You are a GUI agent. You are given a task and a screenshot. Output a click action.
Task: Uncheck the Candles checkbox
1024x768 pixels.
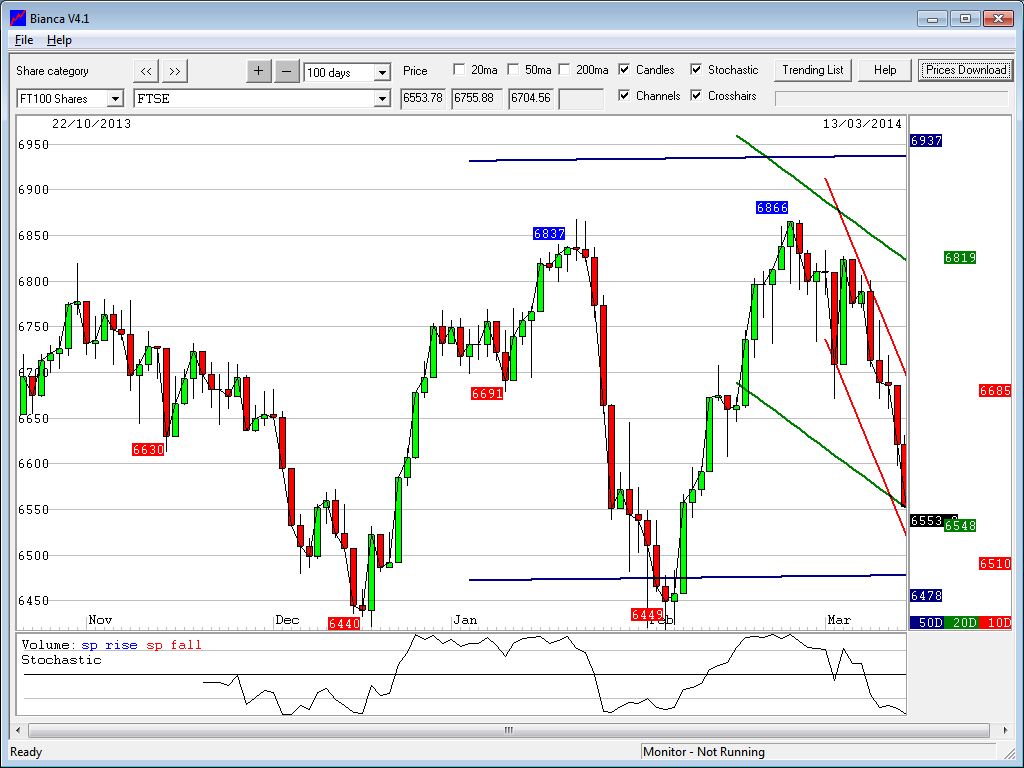pyautogui.click(x=624, y=70)
